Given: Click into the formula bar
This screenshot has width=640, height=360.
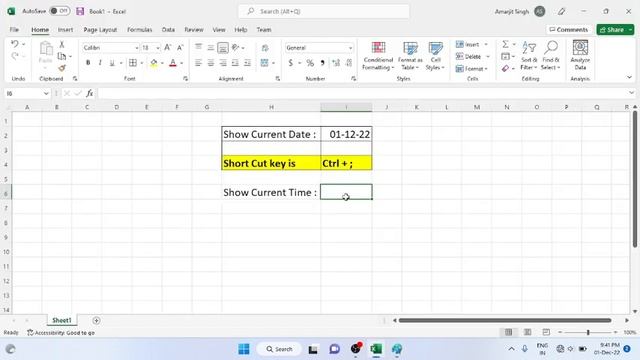Looking at the screenshot, I should [362, 93].
